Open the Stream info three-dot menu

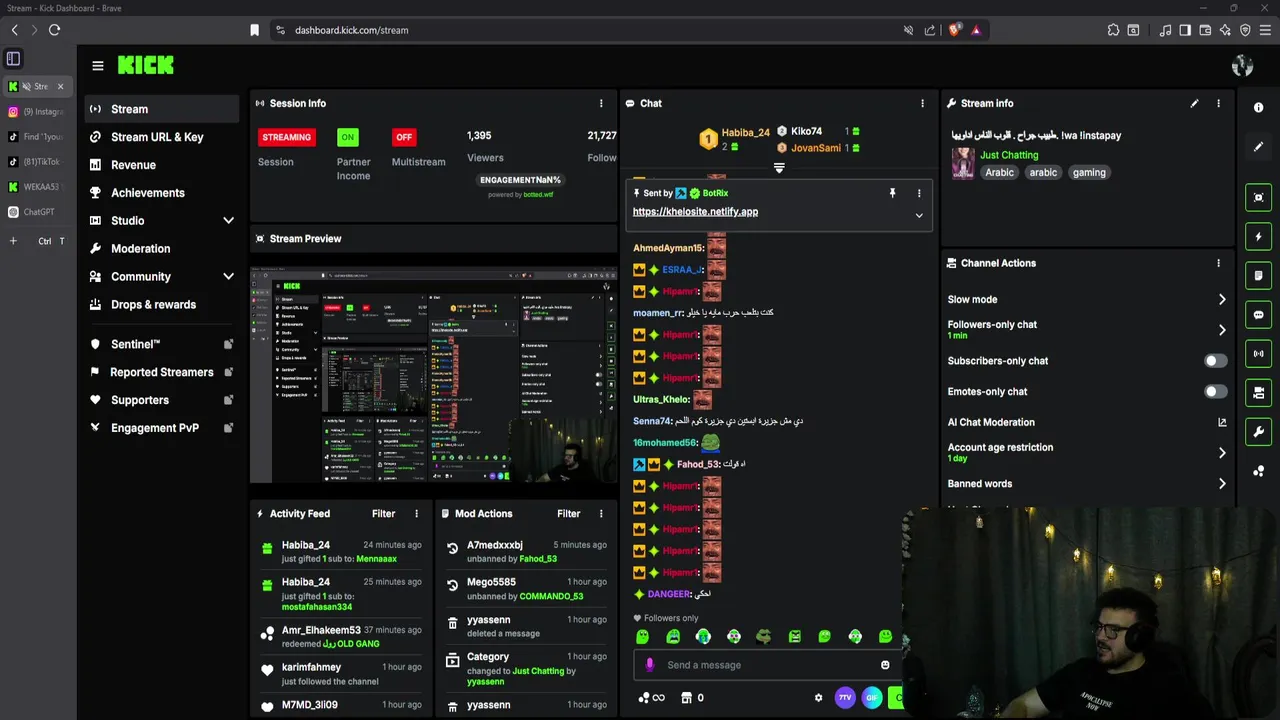coord(1218,103)
